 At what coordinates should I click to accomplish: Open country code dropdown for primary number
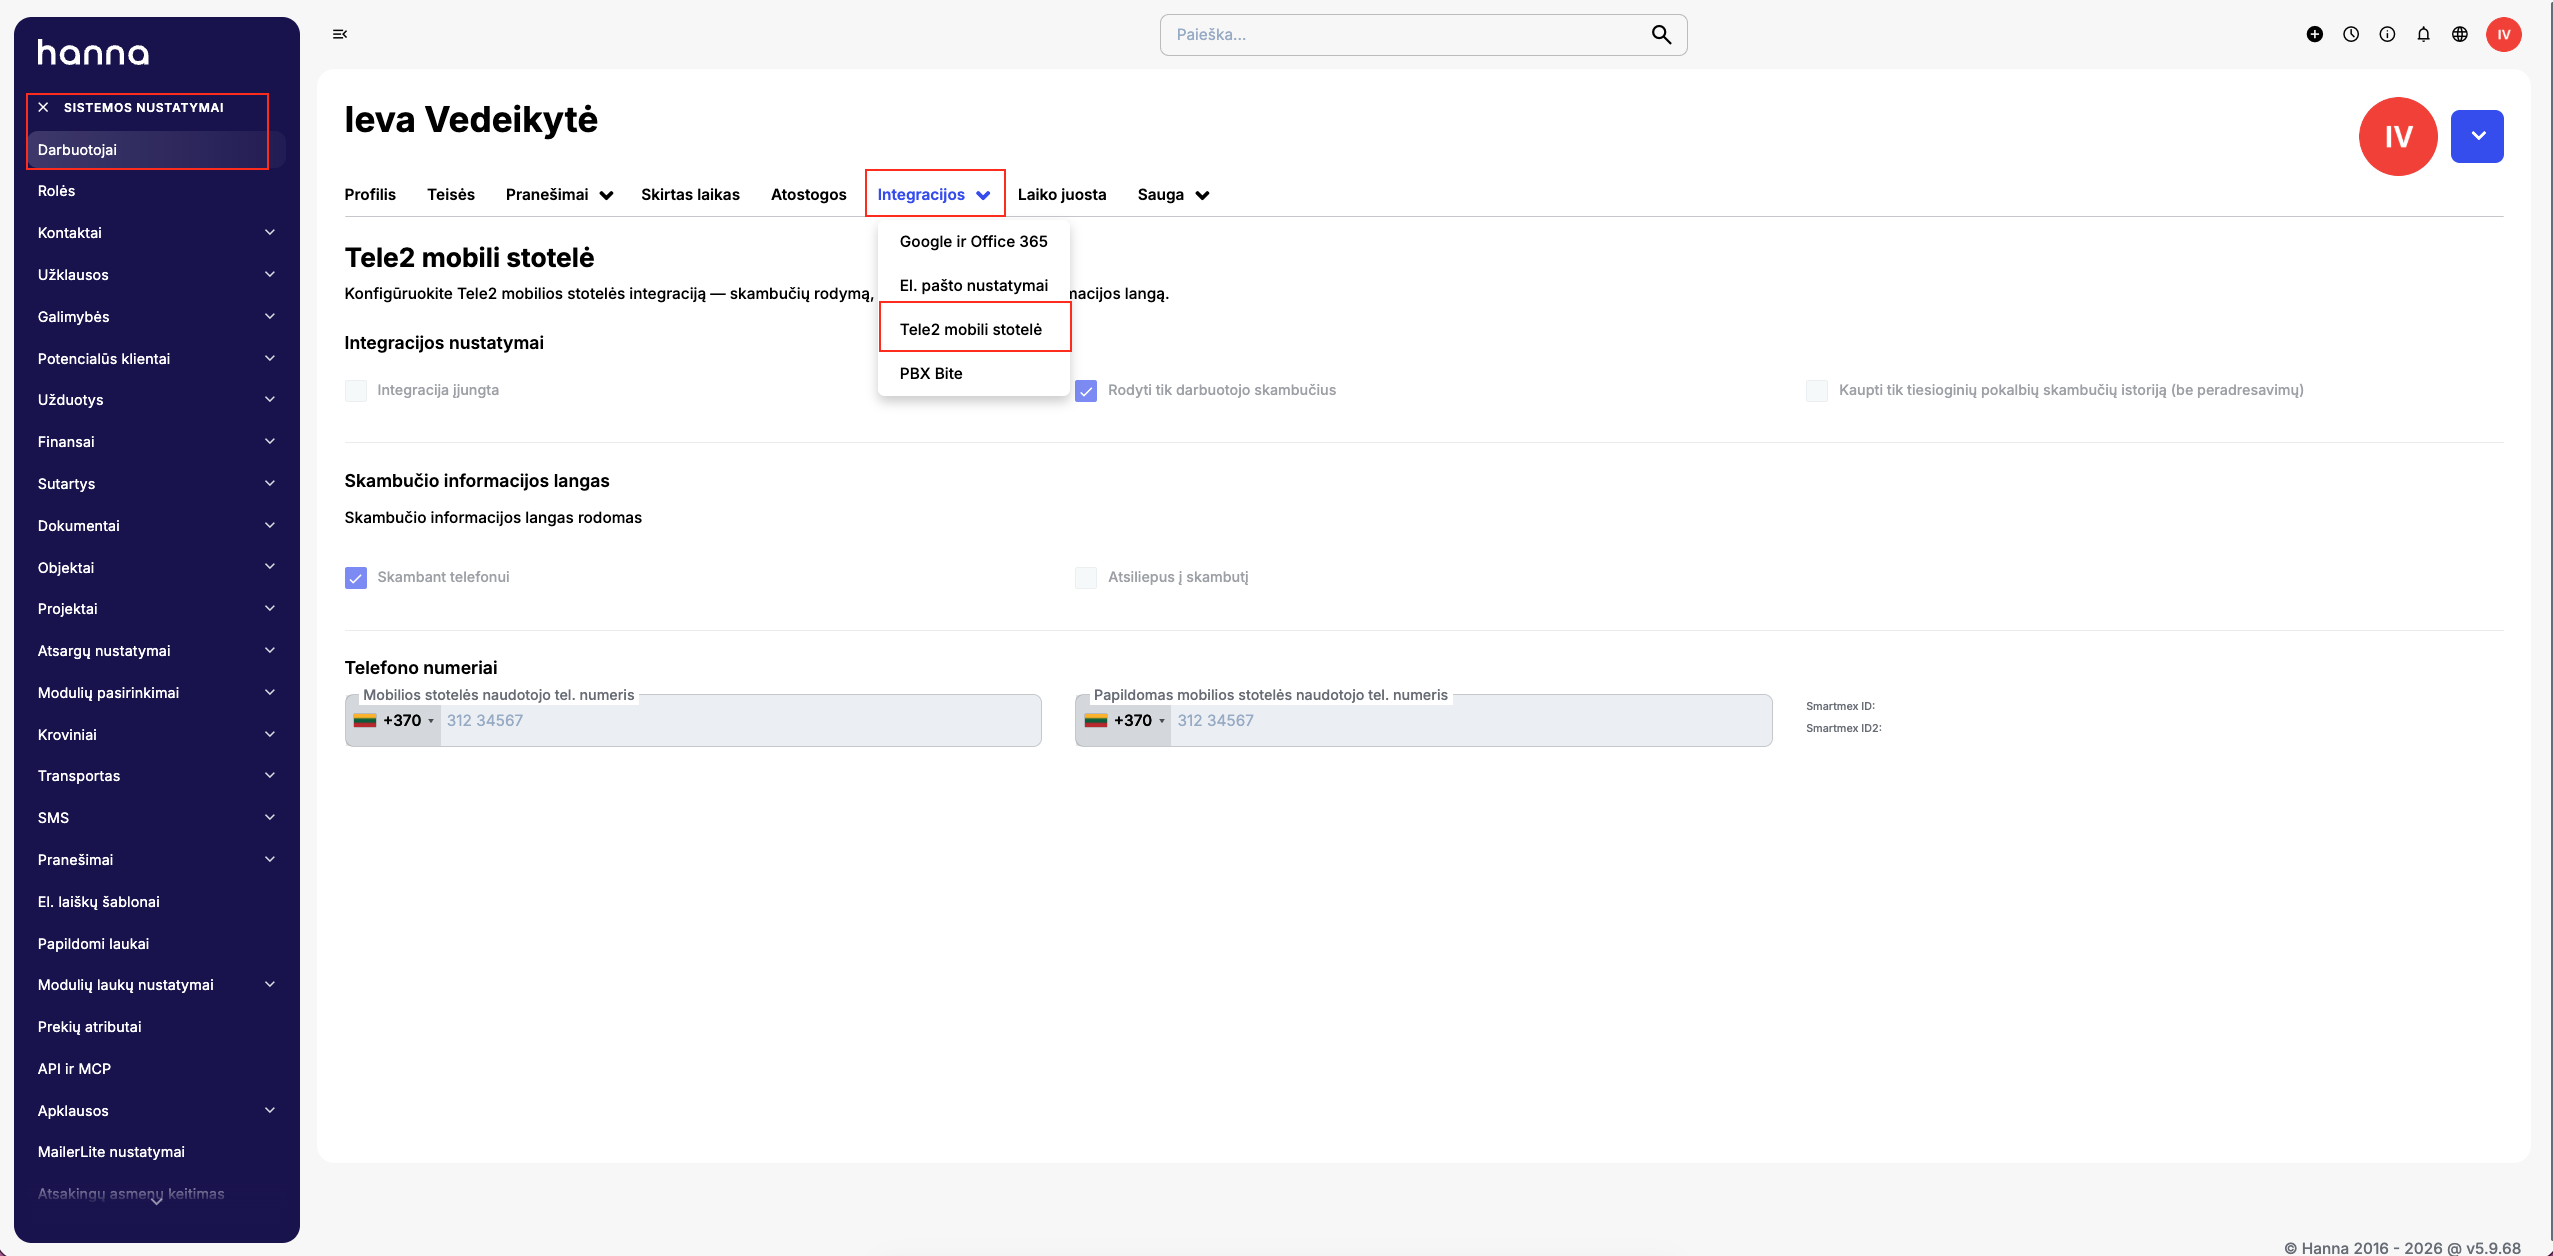tap(394, 720)
